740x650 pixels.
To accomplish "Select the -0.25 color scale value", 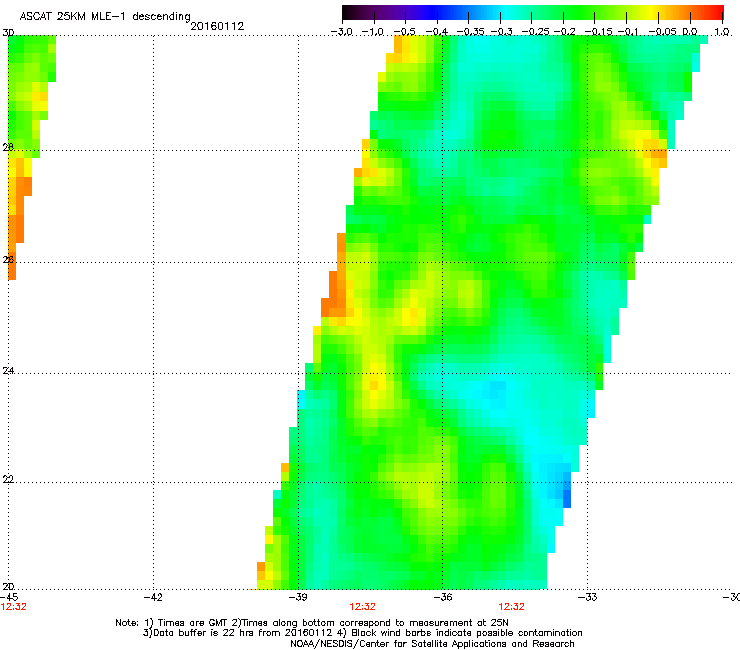I will 535,32.
